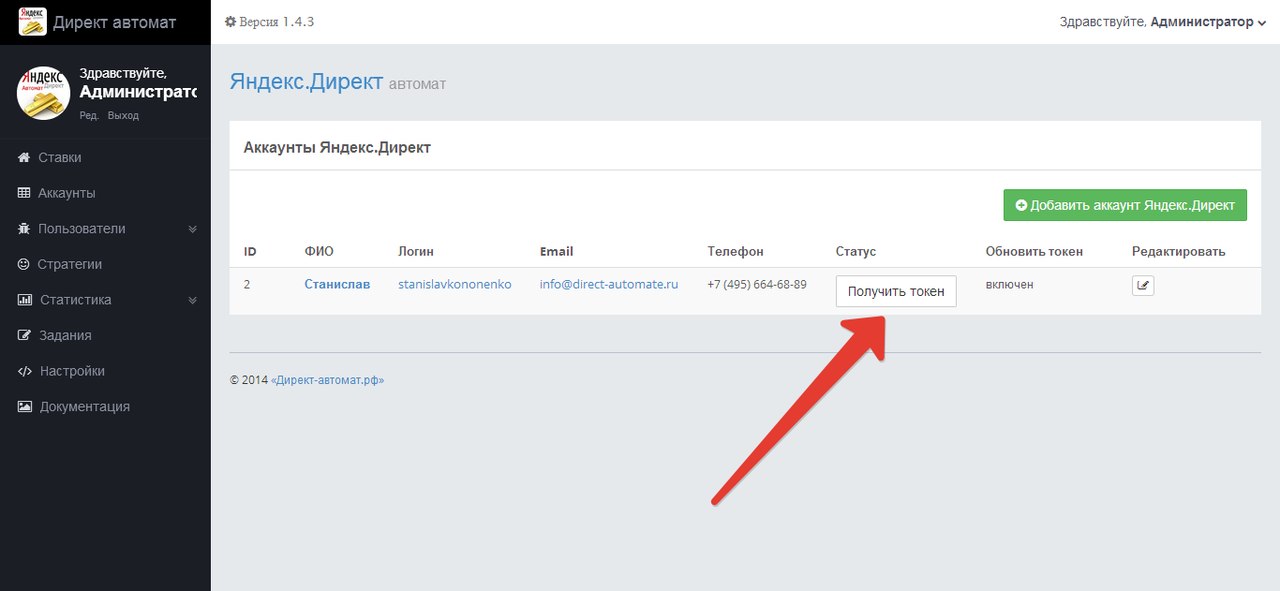The image size is (1280, 591).
Task: Open the Администратор dropdown in top bar
Action: [1208, 22]
